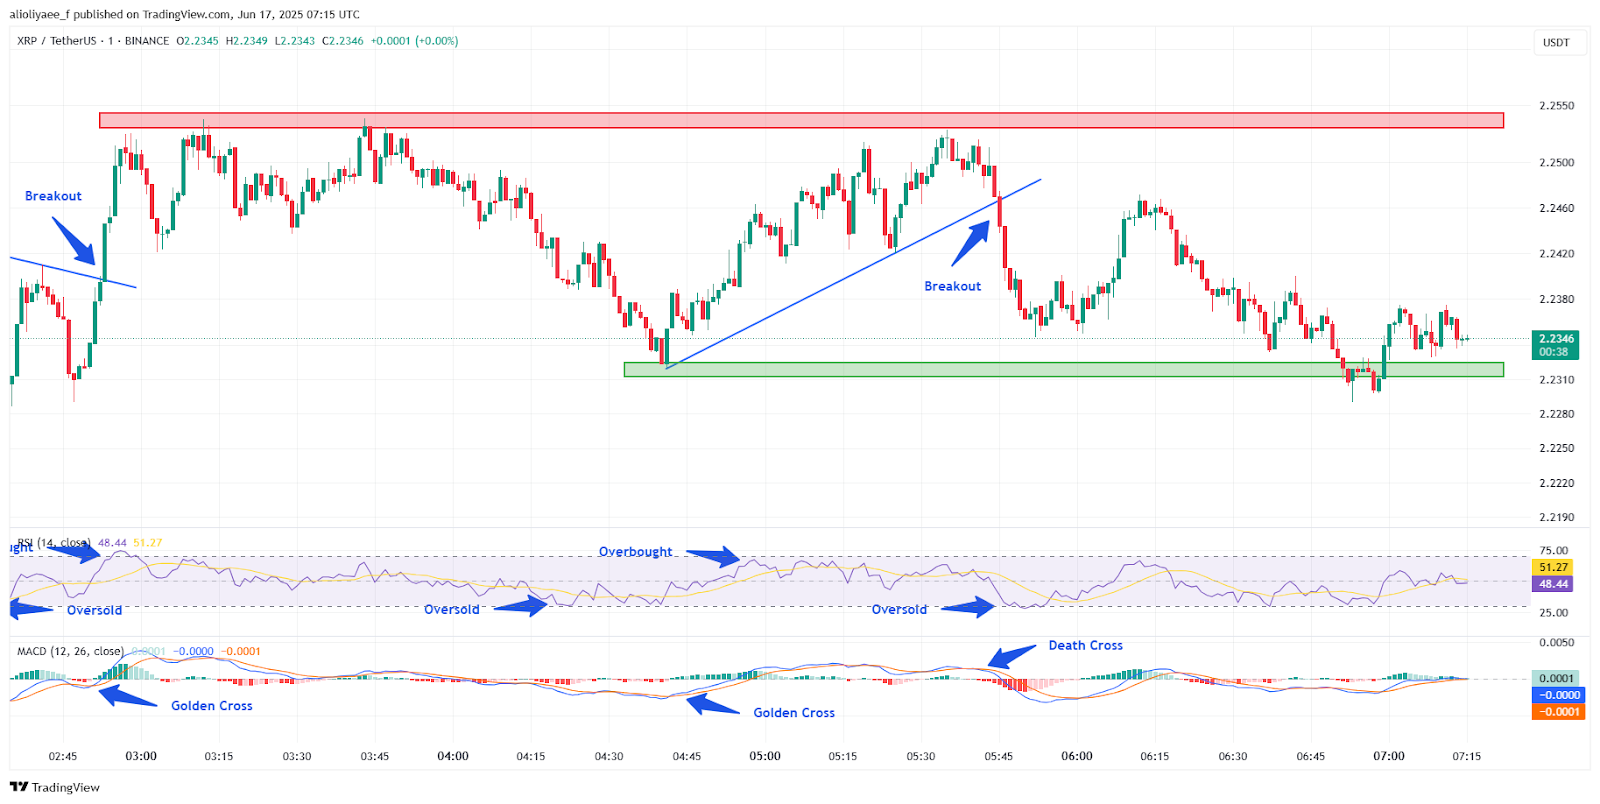Click the 04:00 time axis label
The width and height of the screenshot is (1600, 804).
tap(453, 756)
